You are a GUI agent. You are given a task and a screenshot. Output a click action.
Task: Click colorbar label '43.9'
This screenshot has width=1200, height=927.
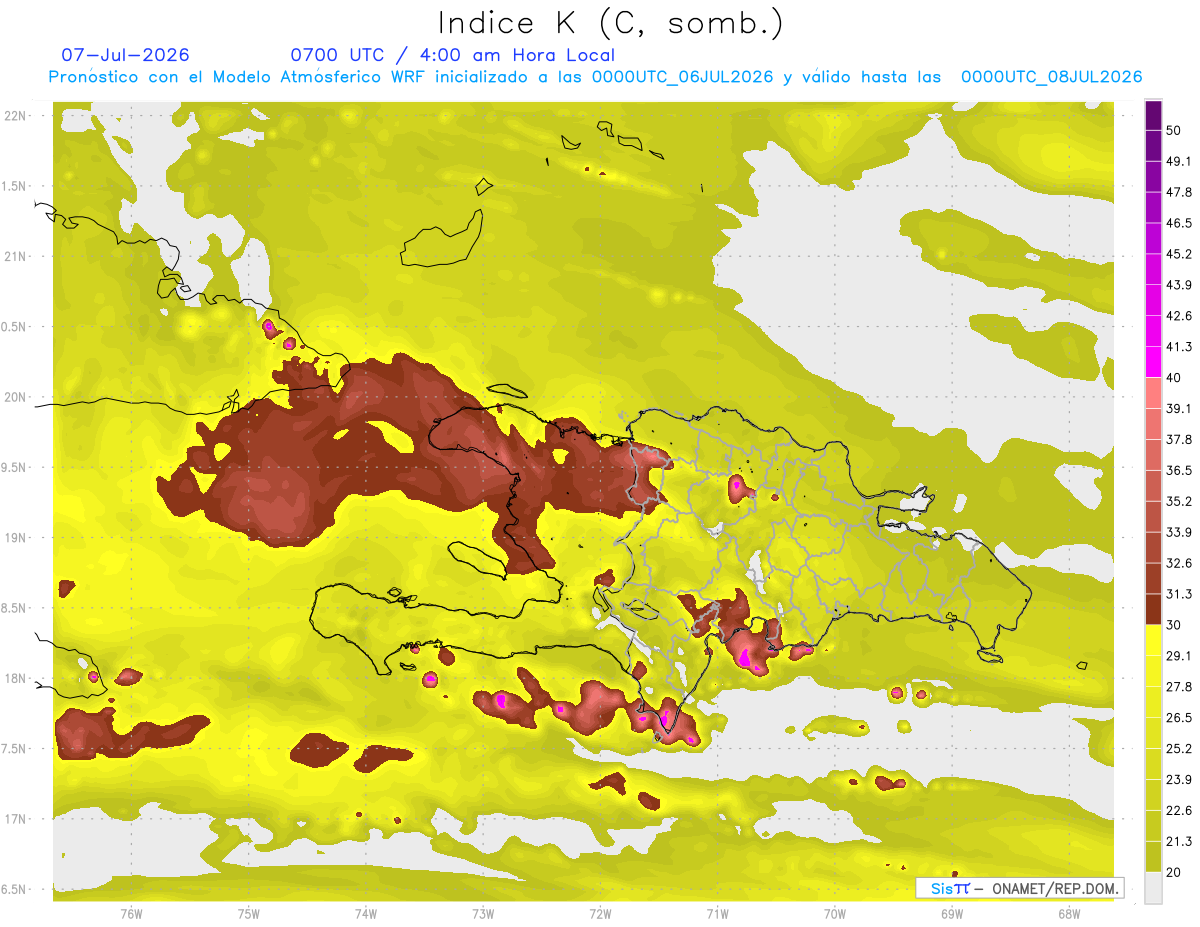pos(1179,285)
